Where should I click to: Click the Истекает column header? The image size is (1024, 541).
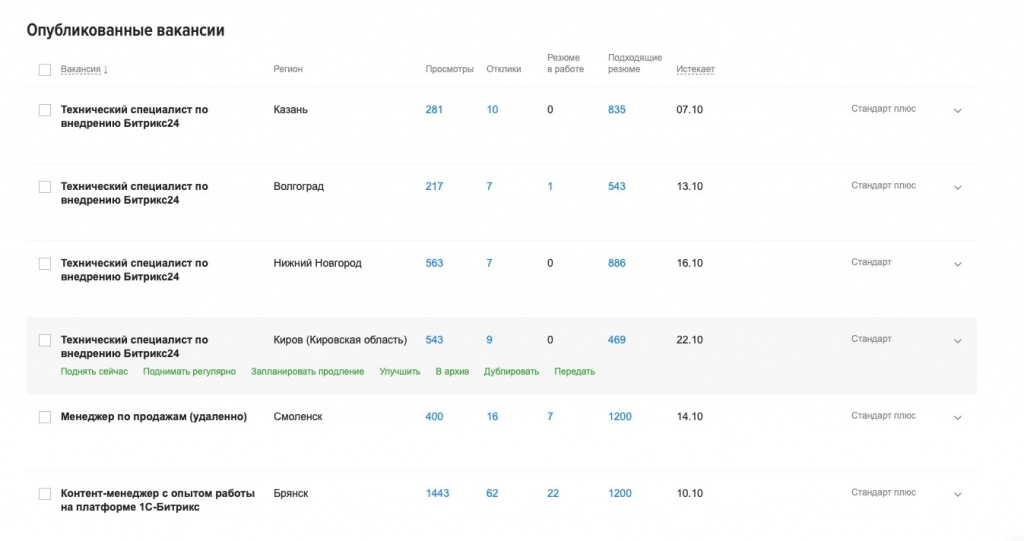tap(695, 70)
